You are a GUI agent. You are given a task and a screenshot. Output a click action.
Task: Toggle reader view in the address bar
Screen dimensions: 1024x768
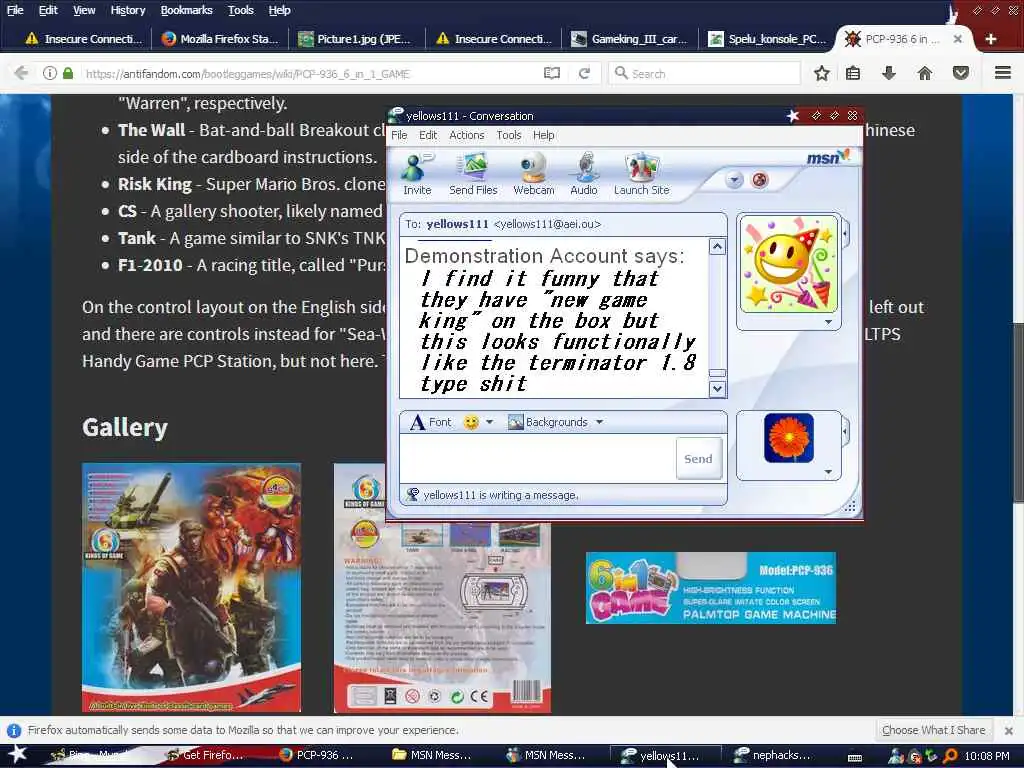[552, 73]
